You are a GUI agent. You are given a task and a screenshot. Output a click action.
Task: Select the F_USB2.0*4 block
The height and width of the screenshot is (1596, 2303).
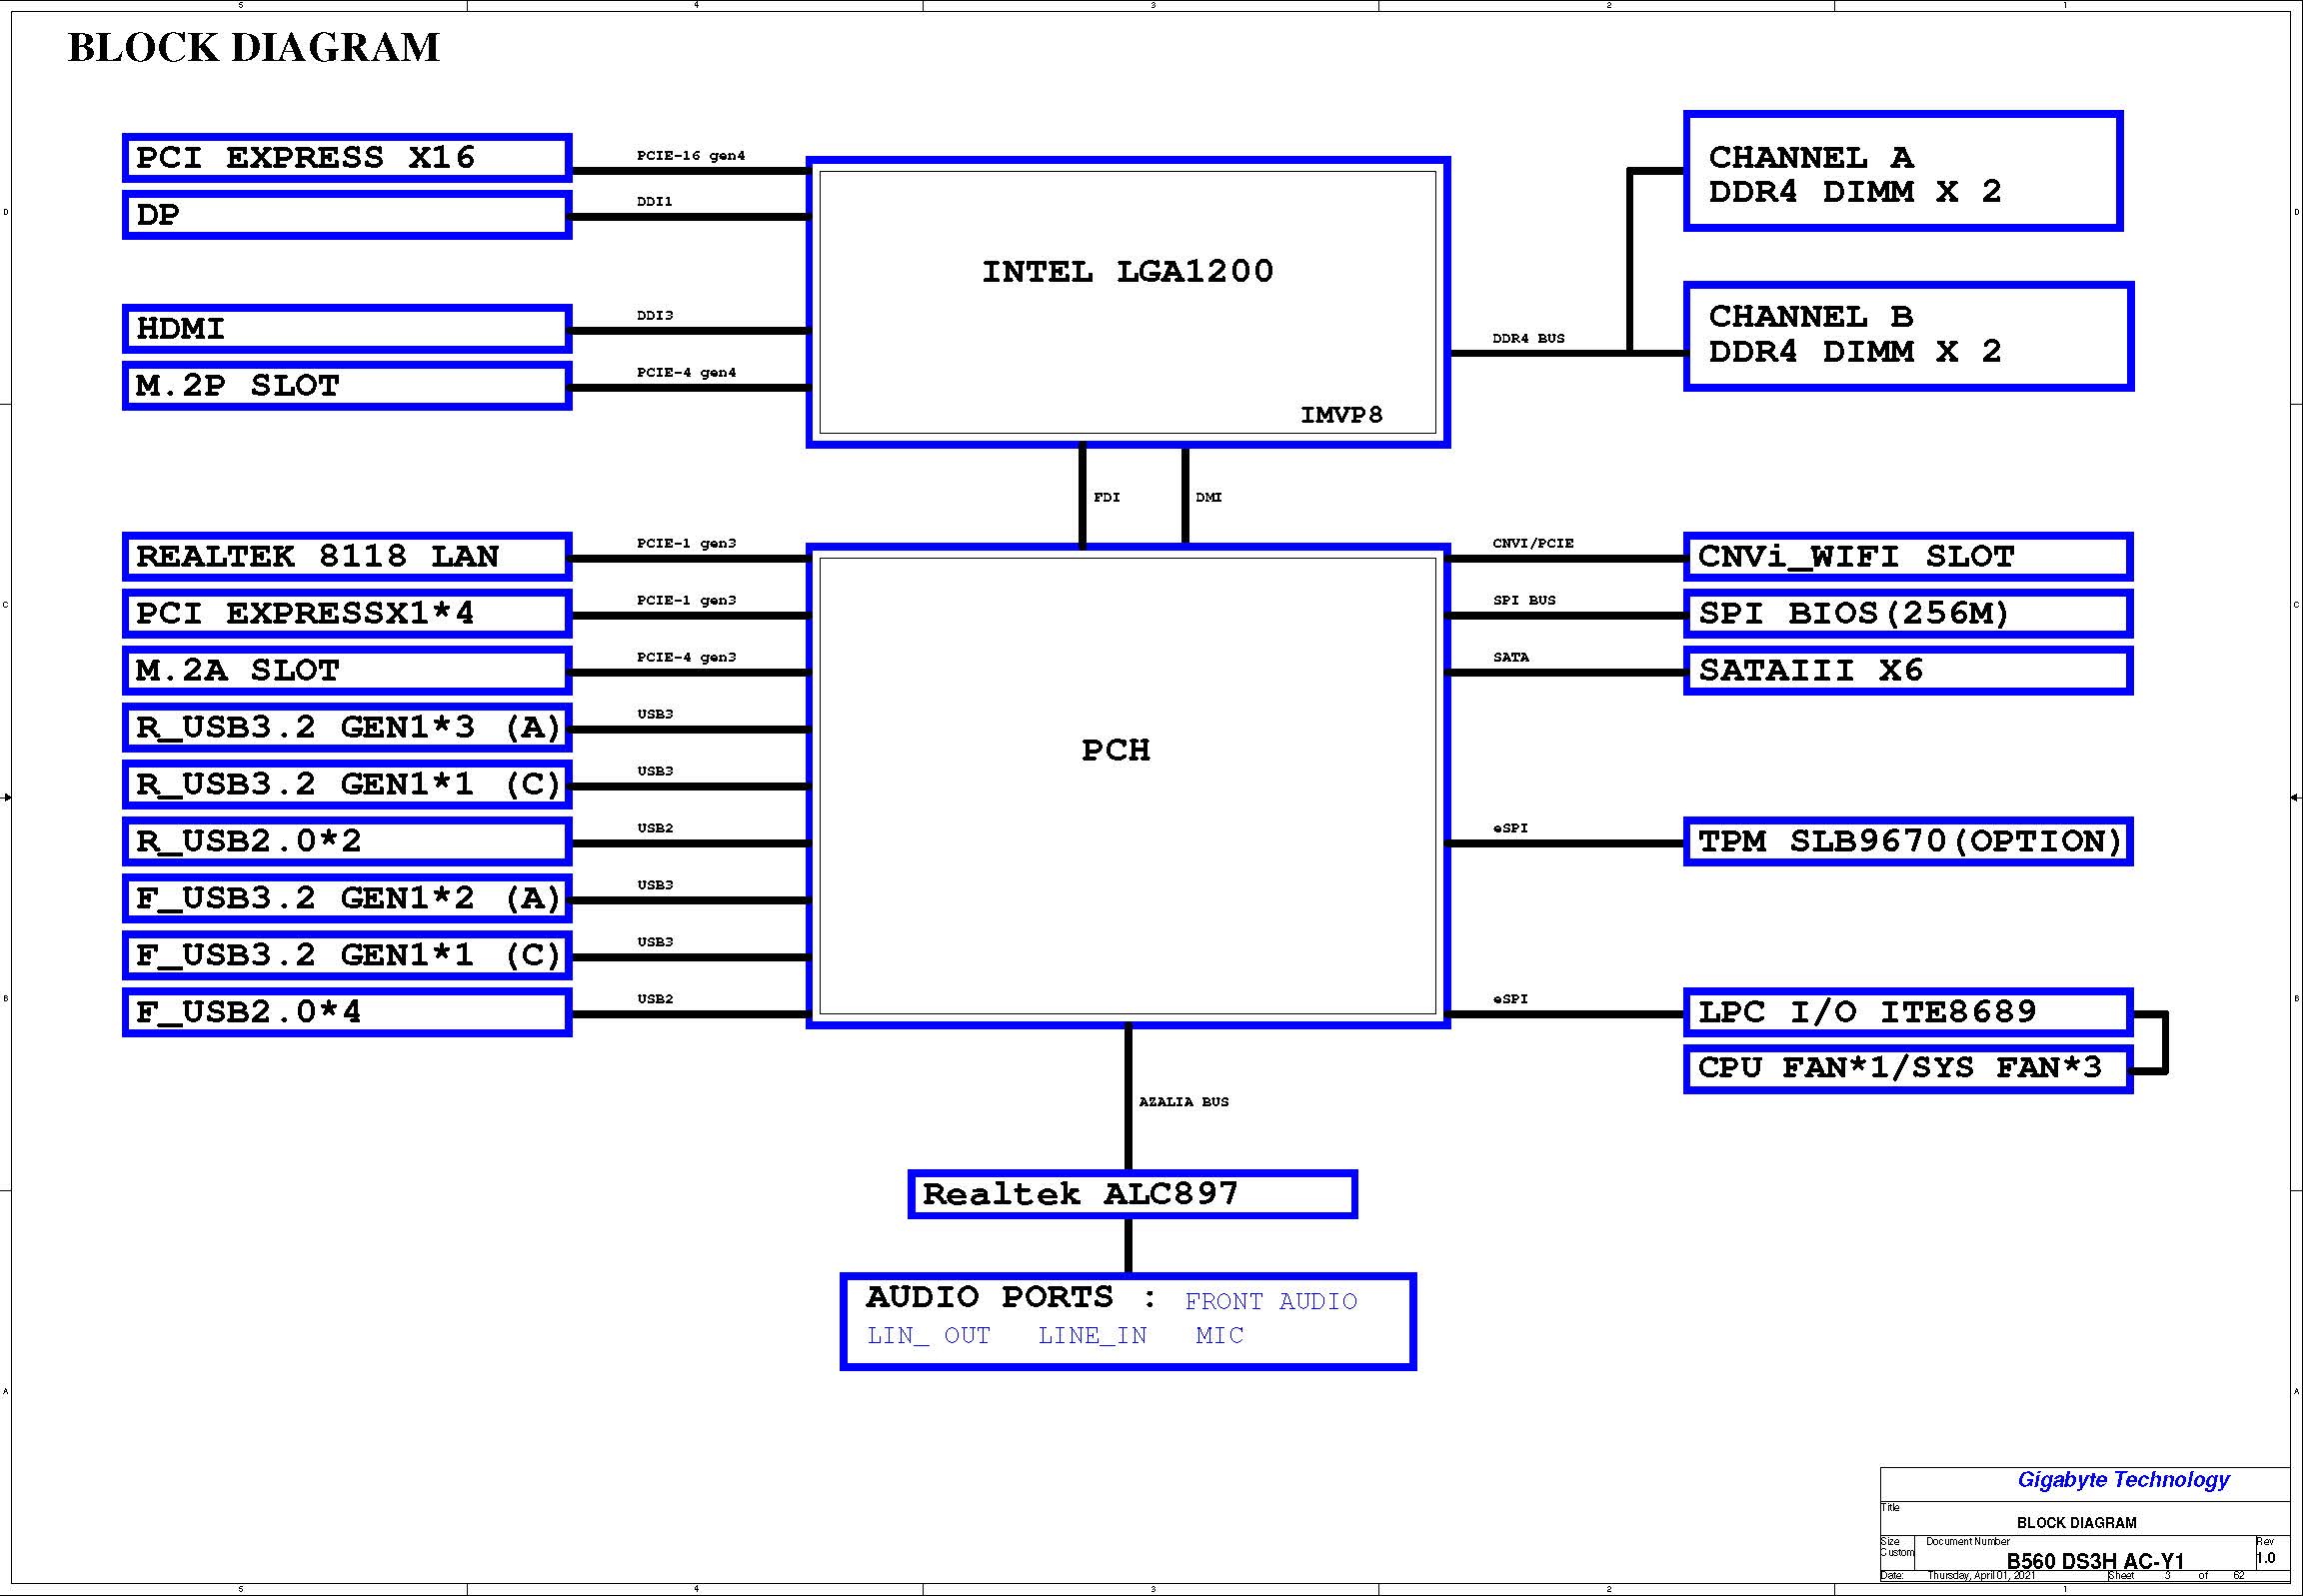pyautogui.click(x=347, y=1013)
